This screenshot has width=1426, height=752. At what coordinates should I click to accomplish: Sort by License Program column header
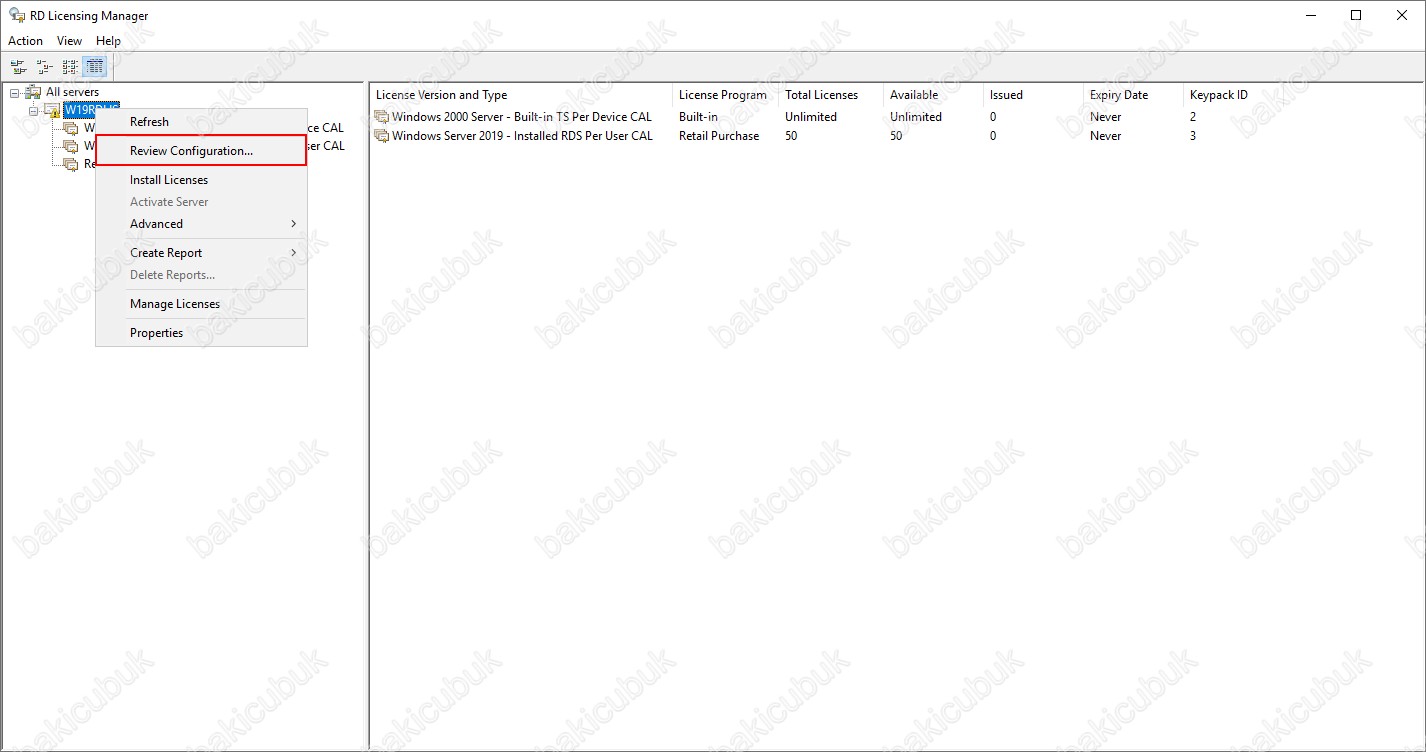tap(726, 95)
